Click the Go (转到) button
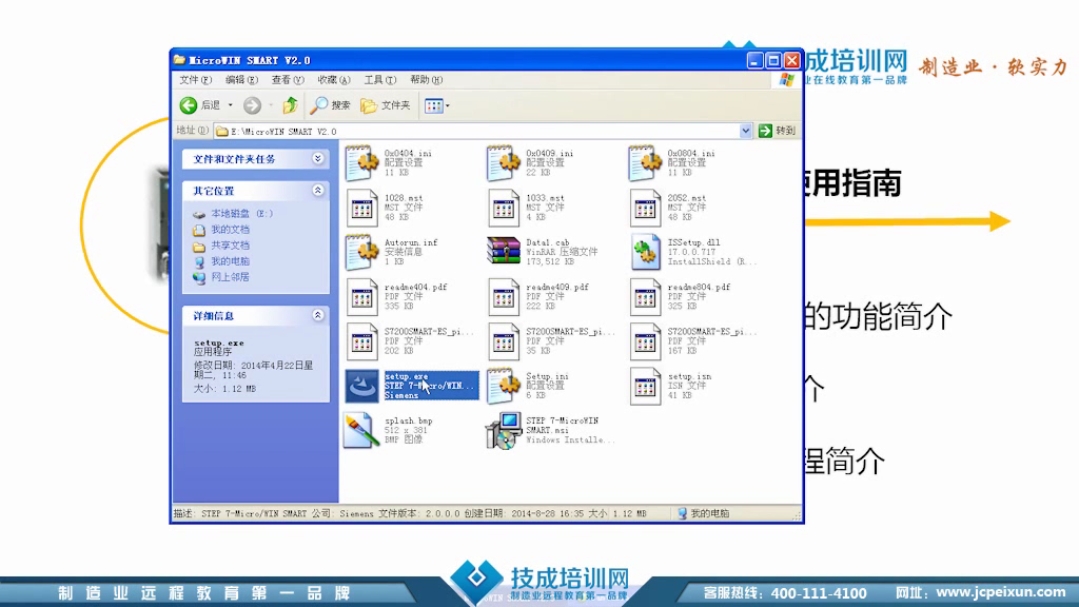 [x=777, y=131]
